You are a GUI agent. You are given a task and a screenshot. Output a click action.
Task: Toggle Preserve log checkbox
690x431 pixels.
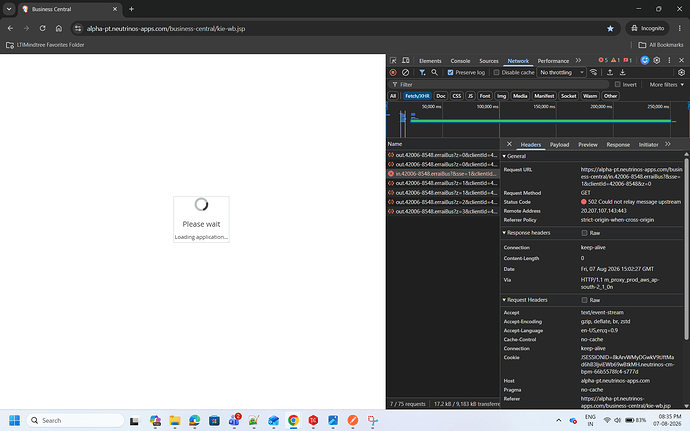coord(450,73)
